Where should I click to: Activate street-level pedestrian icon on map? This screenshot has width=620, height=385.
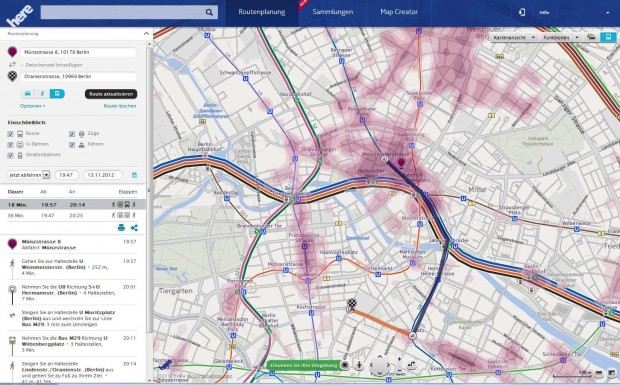tap(359, 365)
